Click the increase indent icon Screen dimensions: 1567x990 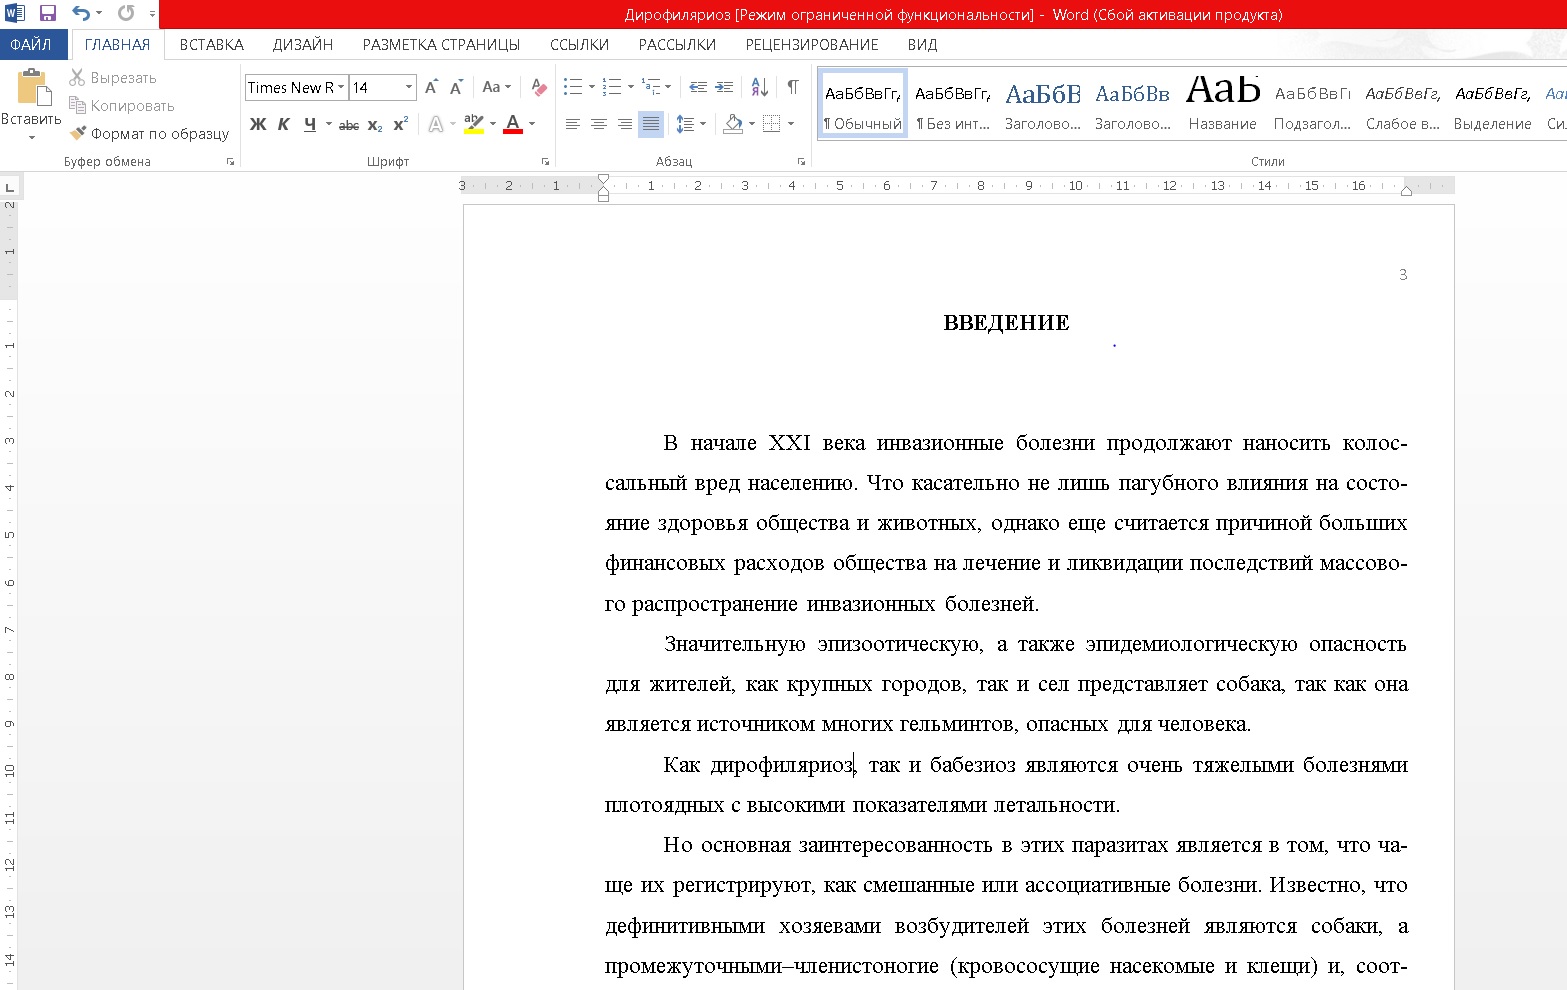click(x=724, y=87)
